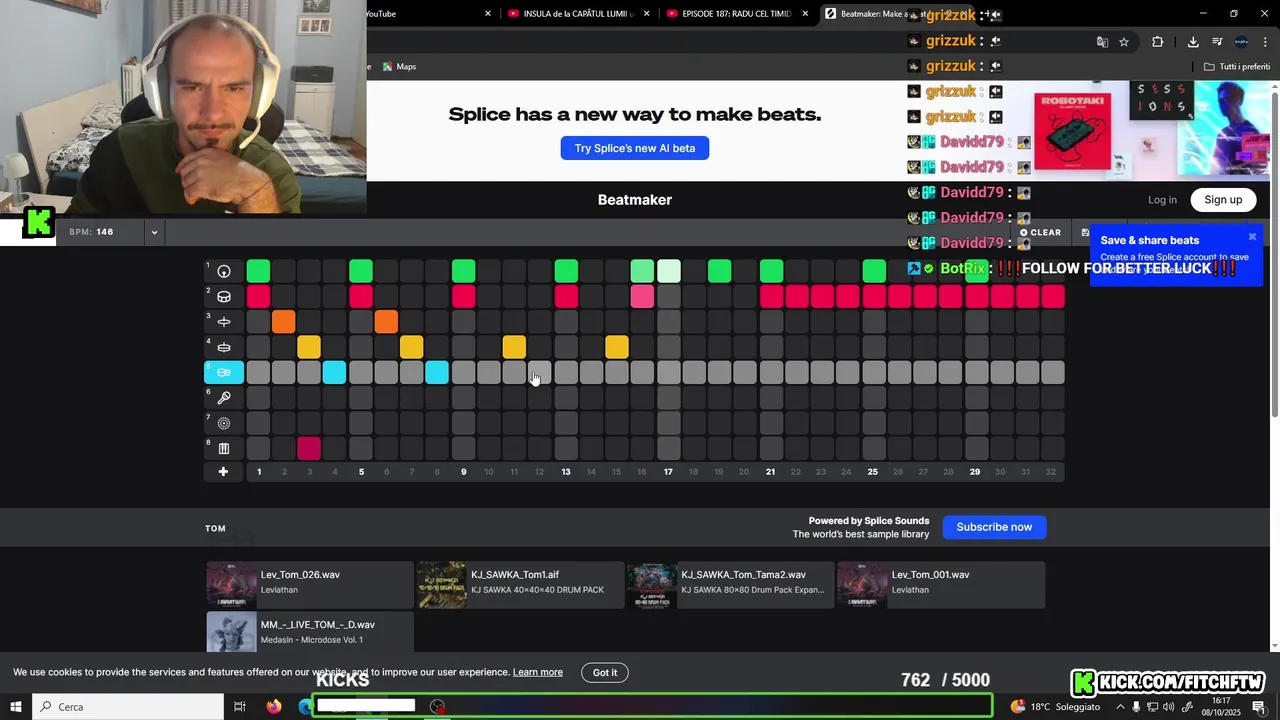This screenshot has height=720, width=1280.
Task: Click Try Splice's new AI beta button
Action: [635, 148]
